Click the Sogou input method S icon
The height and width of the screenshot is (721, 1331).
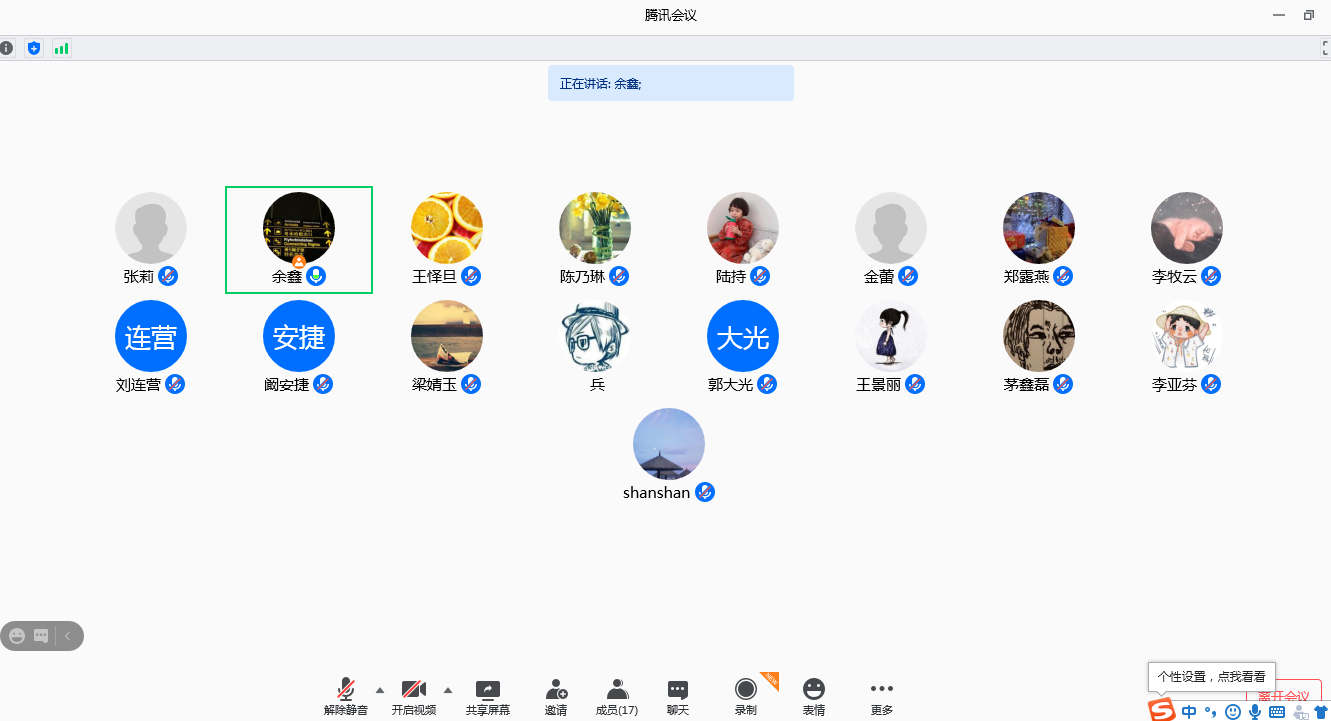coord(1161,711)
